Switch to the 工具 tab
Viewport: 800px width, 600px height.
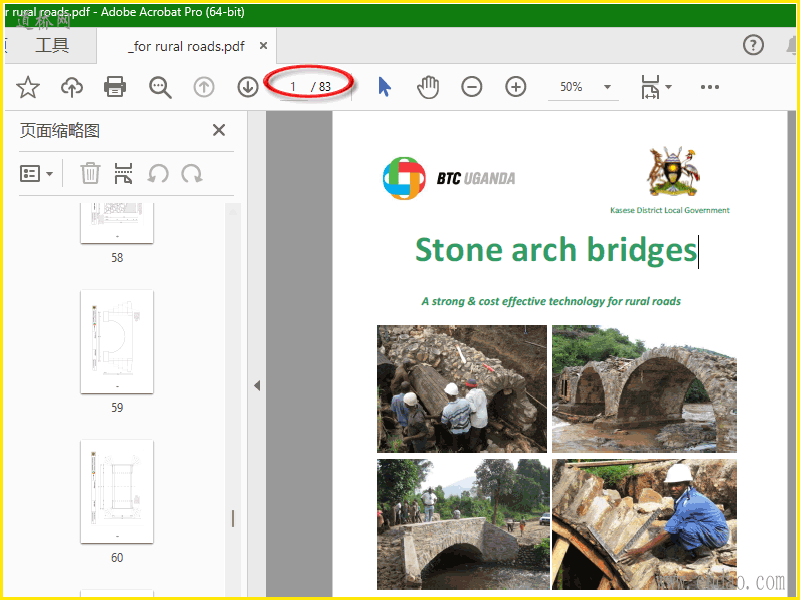pos(52,46)
